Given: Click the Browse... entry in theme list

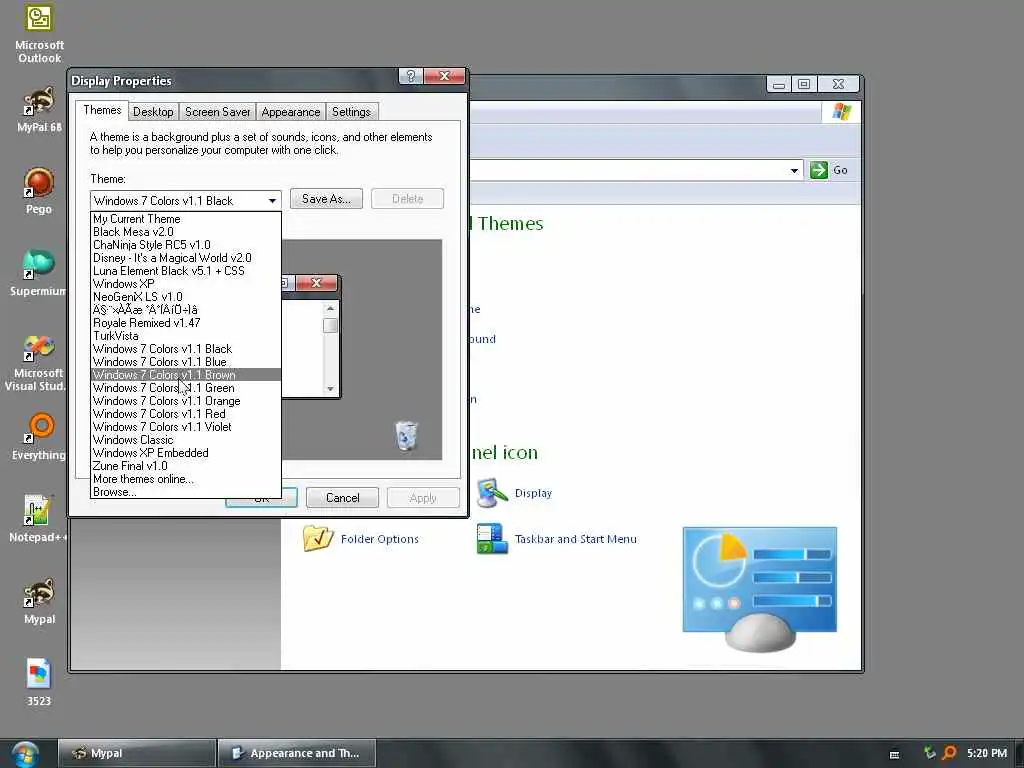Looking at the screenshot, I should point(186,492).
